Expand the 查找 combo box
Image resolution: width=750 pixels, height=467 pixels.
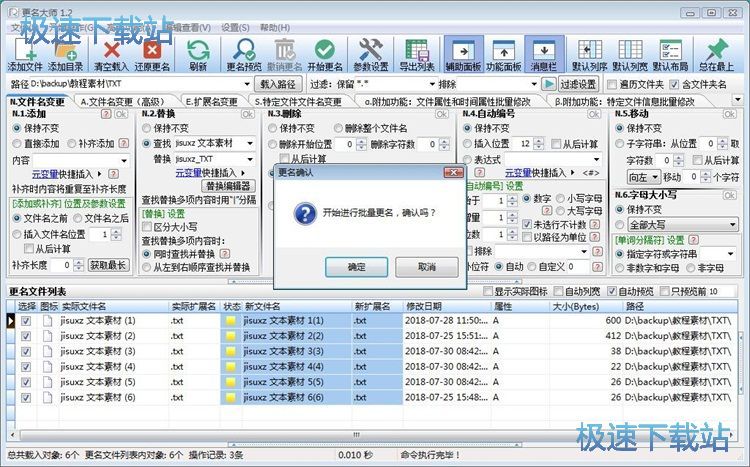coord(250,143)
